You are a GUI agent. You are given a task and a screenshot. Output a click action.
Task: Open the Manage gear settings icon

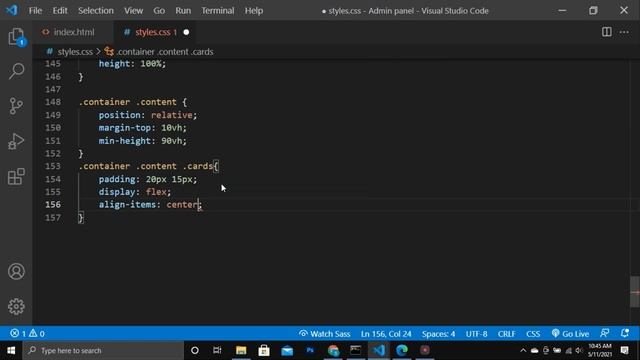[x=16, y=306]
